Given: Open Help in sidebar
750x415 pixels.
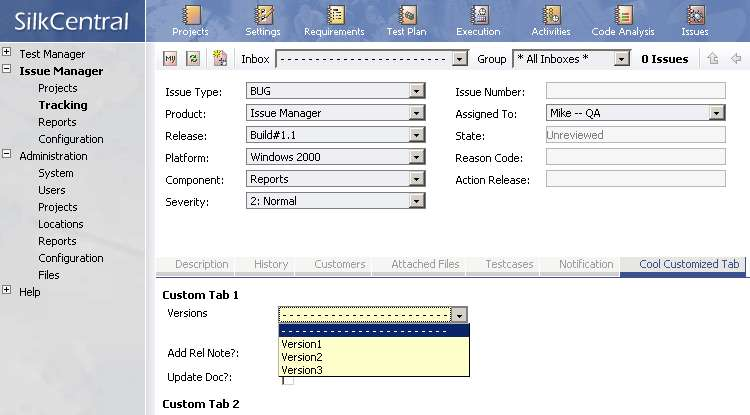Looking at the screenshot, I should coord(30,292).
